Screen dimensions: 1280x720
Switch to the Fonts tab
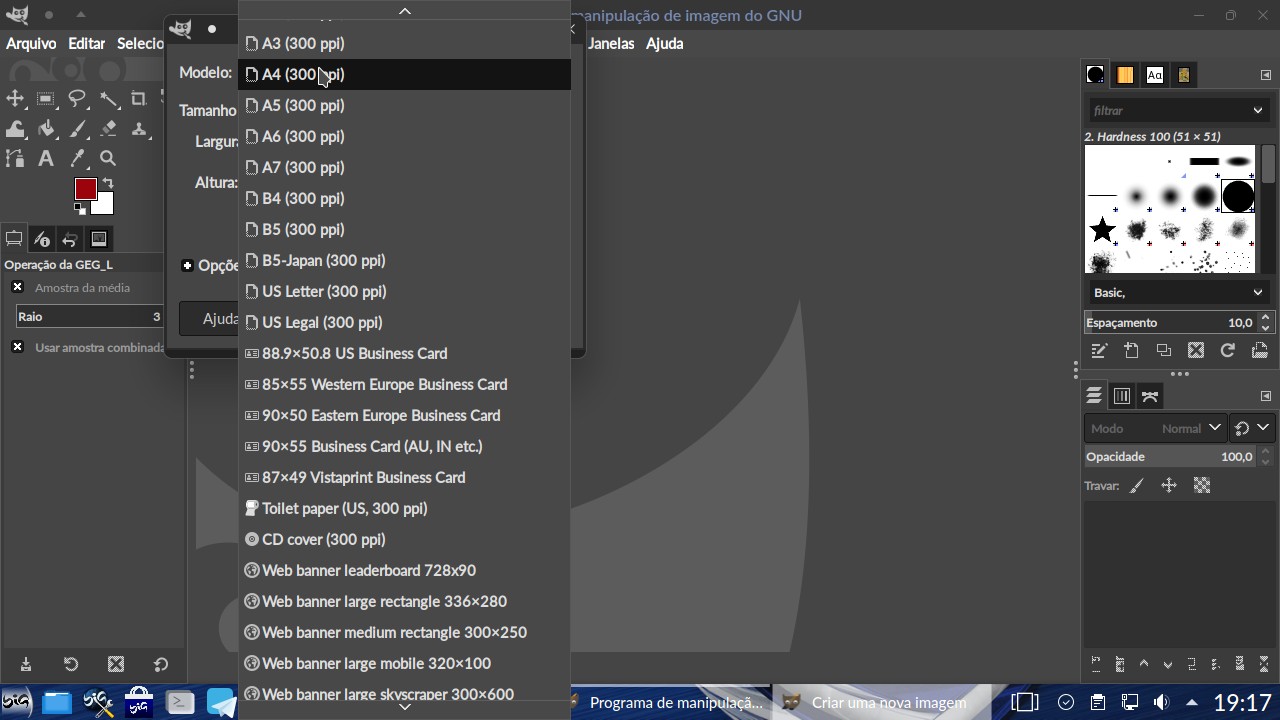(1155, 75)
